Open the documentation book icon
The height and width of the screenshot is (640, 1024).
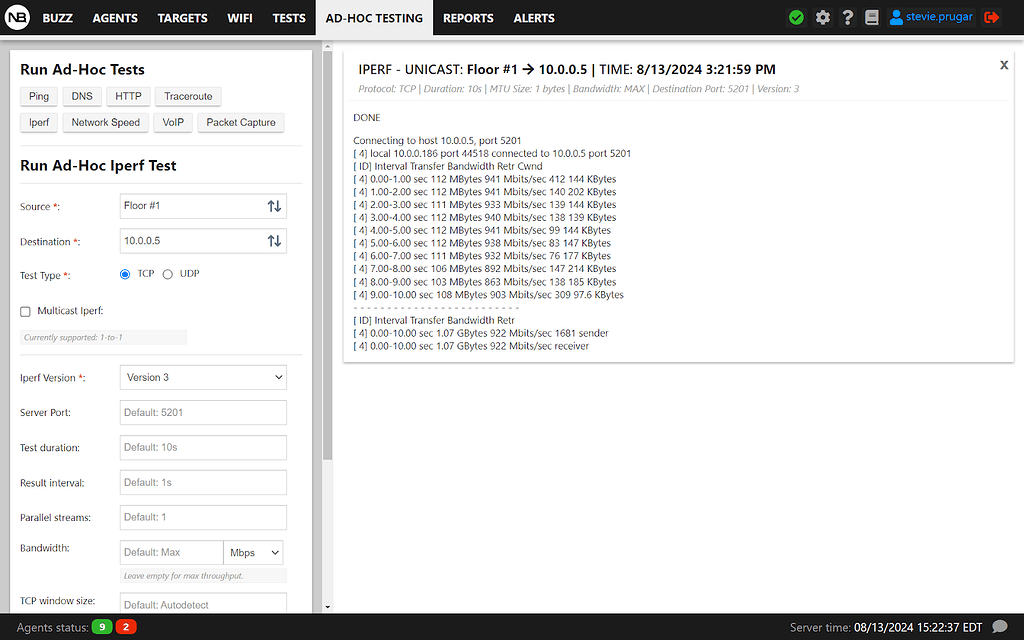pyautogui.click(x=871, y=17)
